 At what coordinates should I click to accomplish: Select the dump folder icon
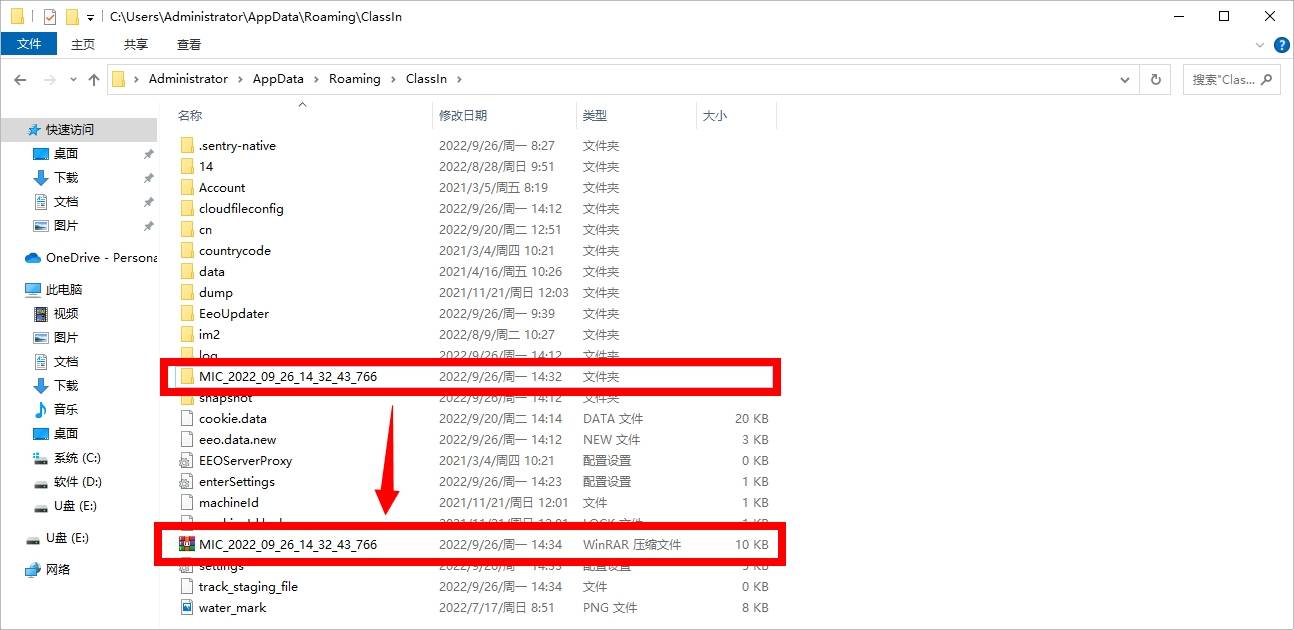(x=186, y=292)
